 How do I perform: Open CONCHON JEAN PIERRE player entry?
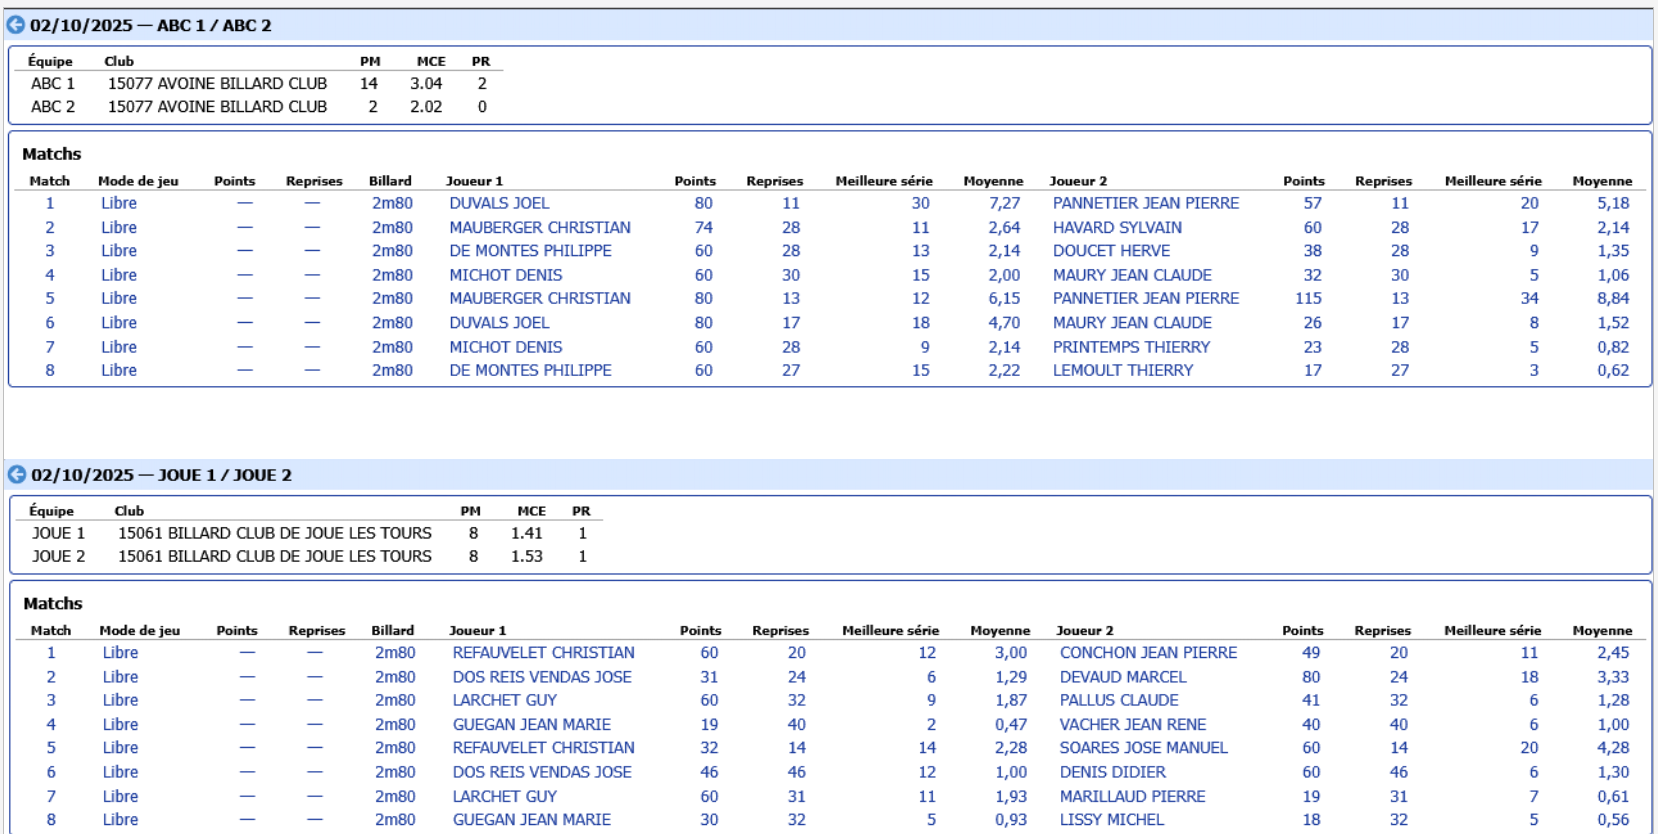click(x=1148, y=653)
